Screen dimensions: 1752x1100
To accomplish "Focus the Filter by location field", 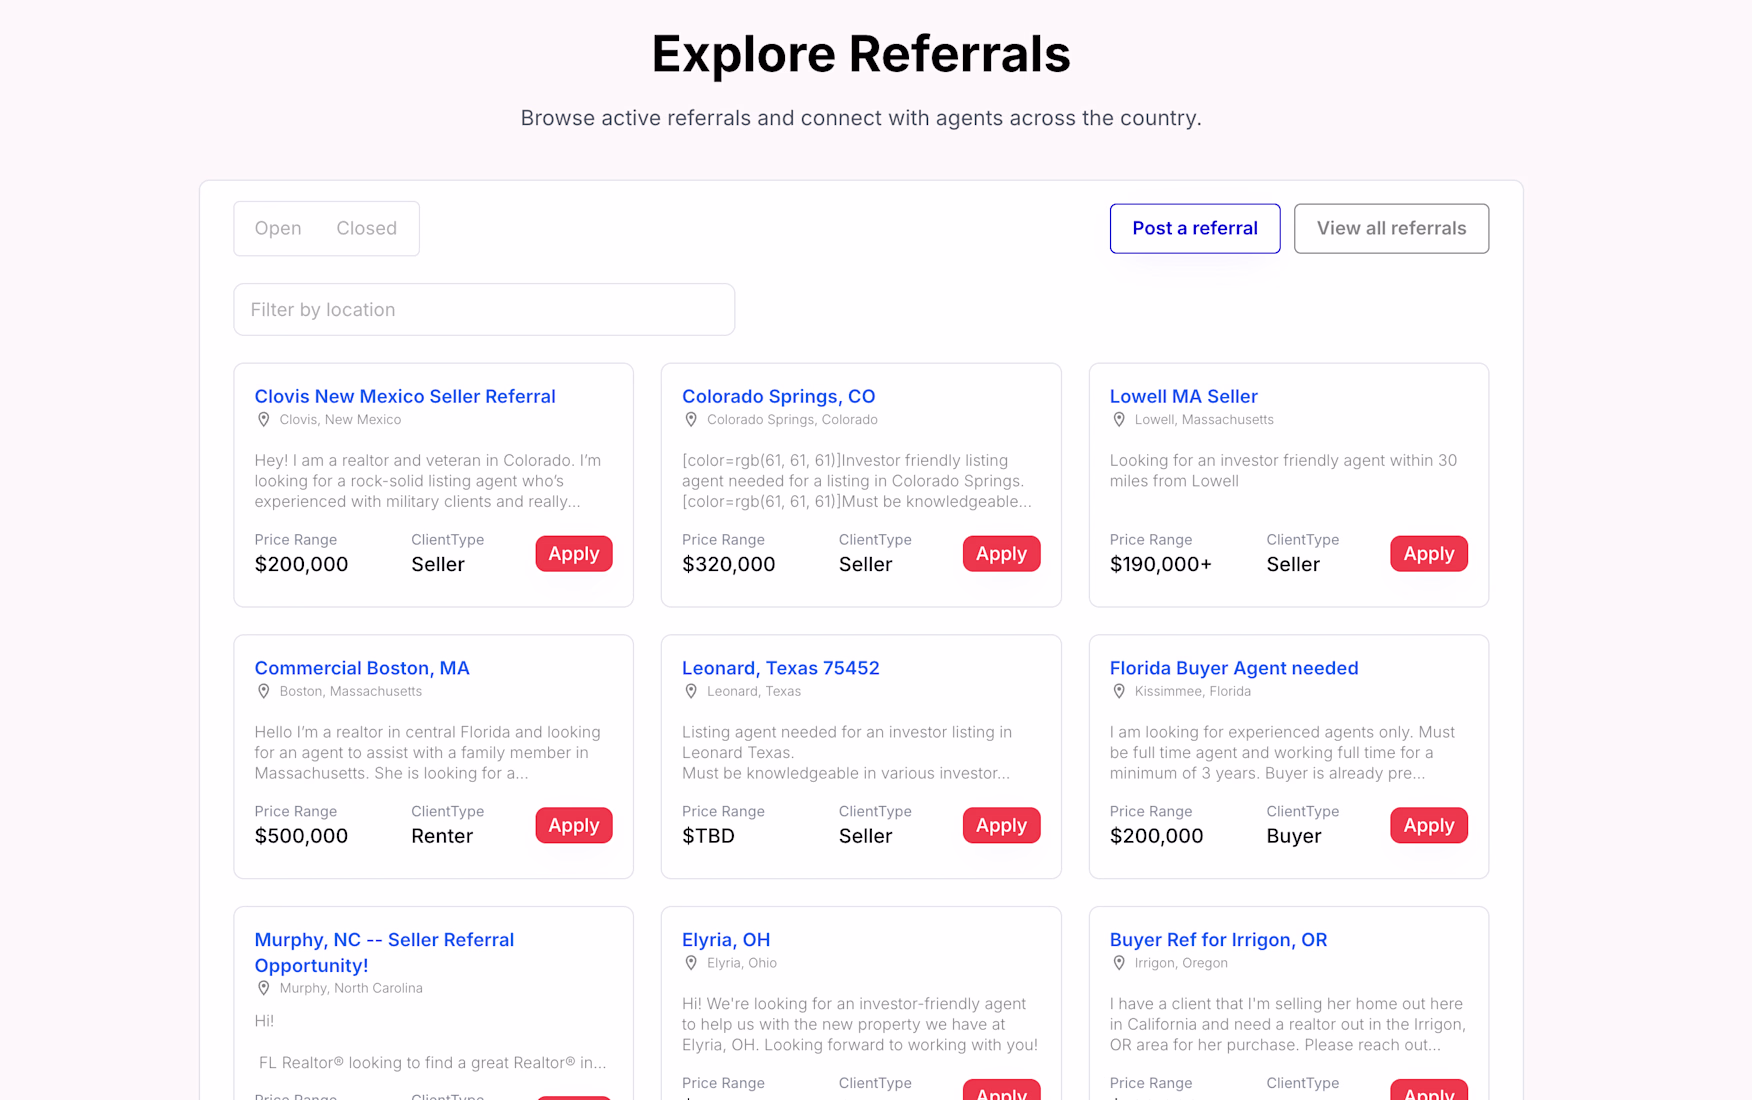I will (x=484, y=310).
